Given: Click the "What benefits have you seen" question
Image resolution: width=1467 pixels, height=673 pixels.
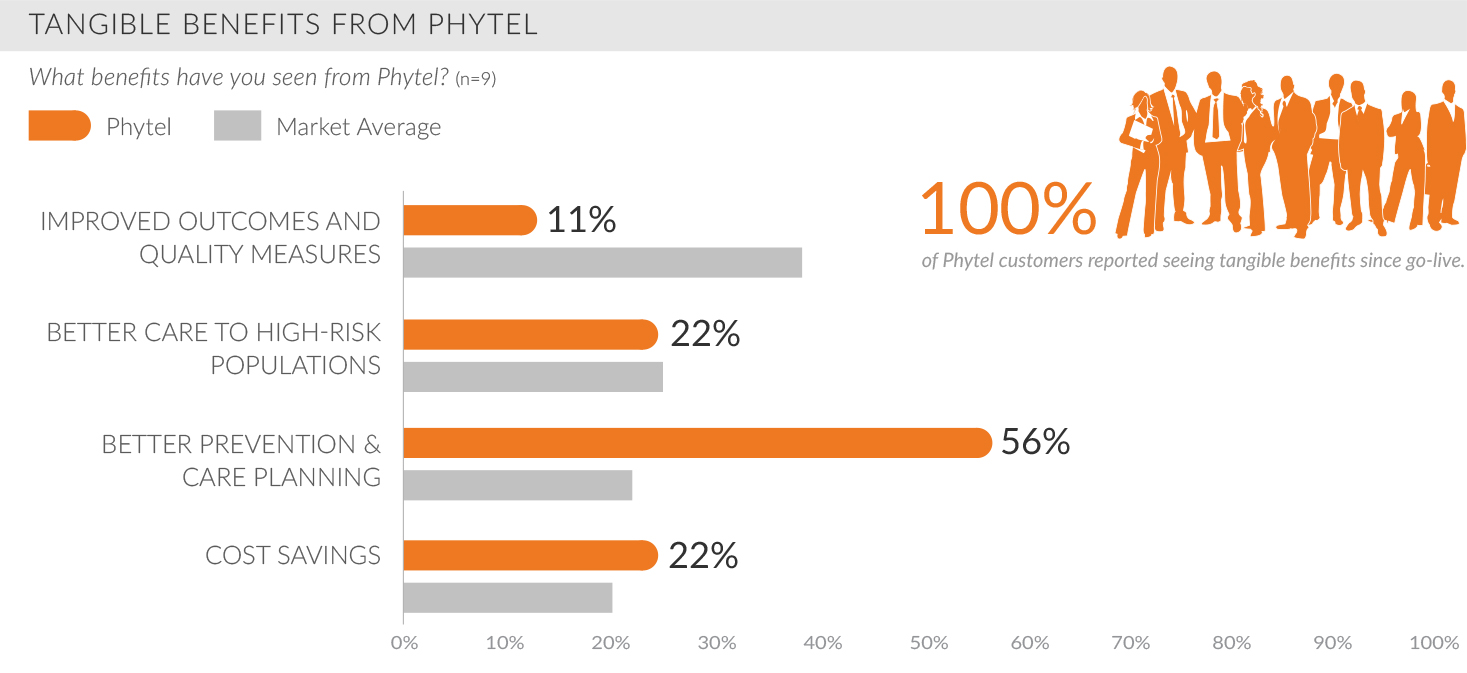Looking at the screenshot, I should (241, 77).
